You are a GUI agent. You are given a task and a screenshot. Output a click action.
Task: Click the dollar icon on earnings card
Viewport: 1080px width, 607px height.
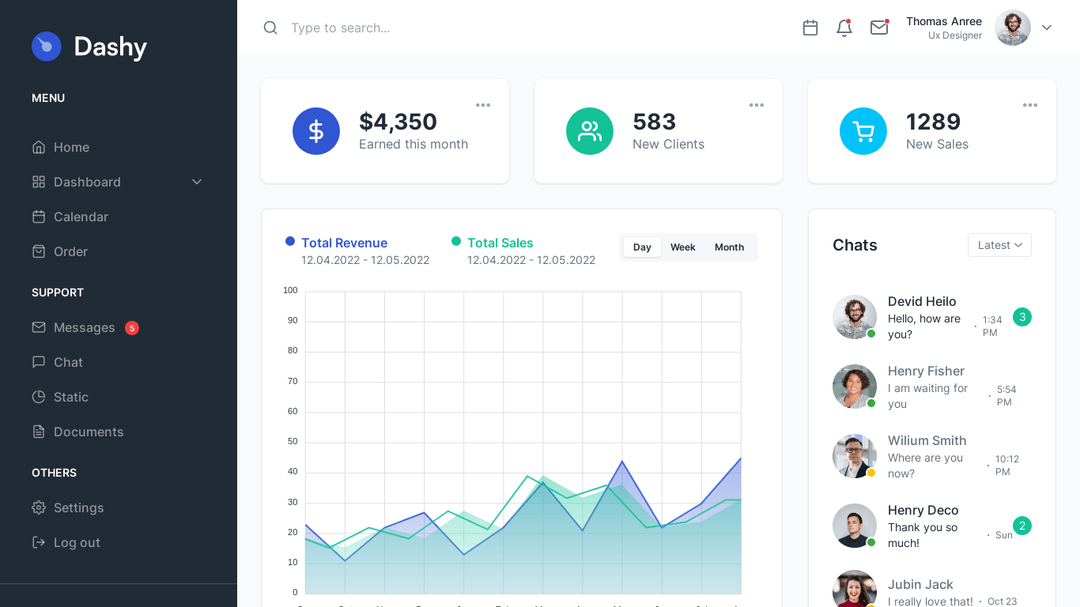pyautogui.click(x=316, y=131)
